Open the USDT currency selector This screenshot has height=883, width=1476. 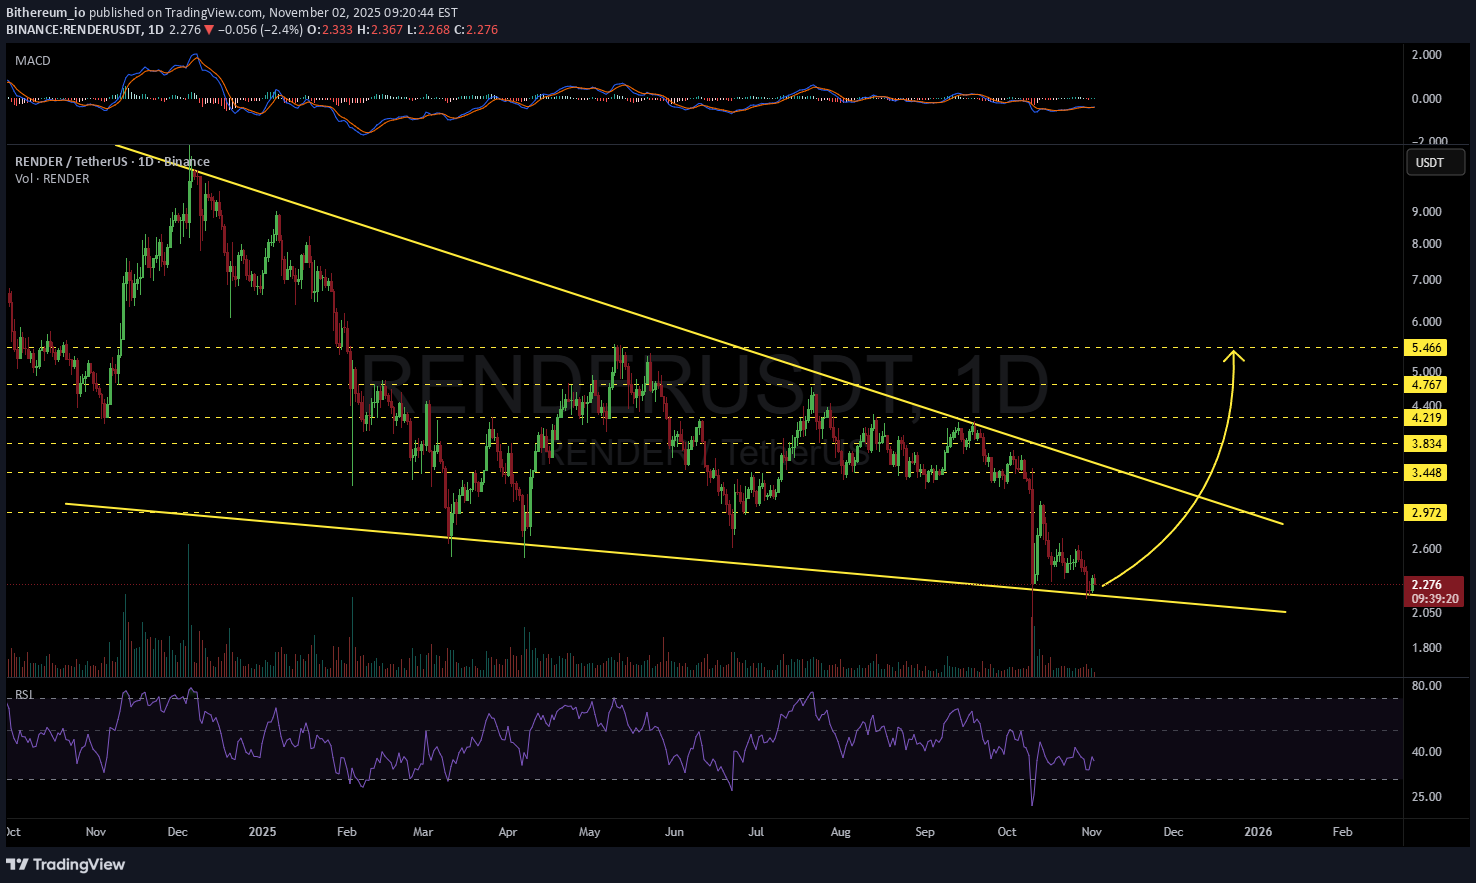[1435, 162]
